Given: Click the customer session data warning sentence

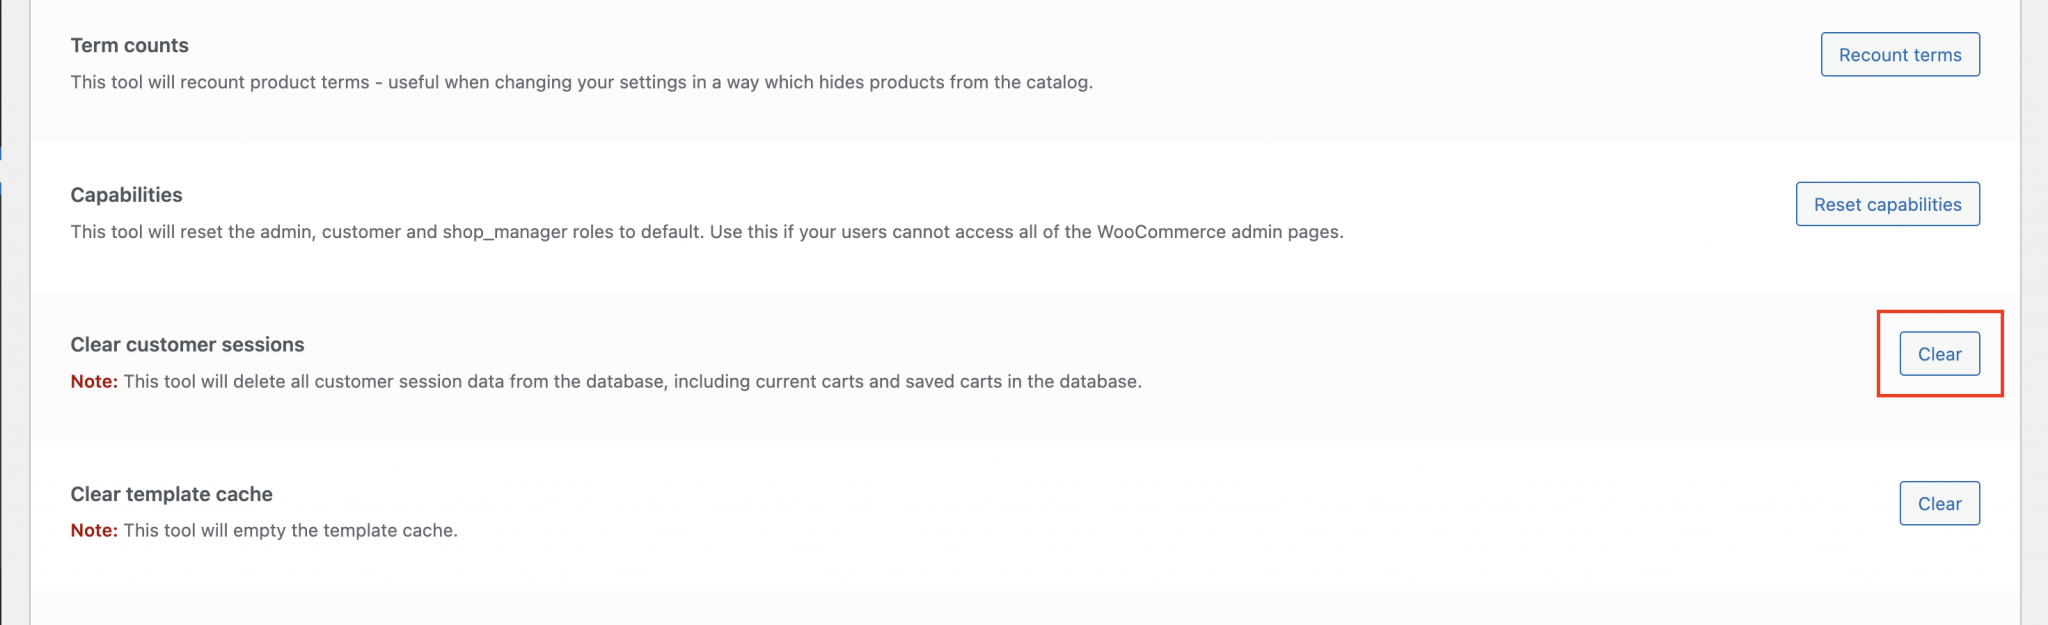Looking at the screenshot, I should [x=632, y=381].
